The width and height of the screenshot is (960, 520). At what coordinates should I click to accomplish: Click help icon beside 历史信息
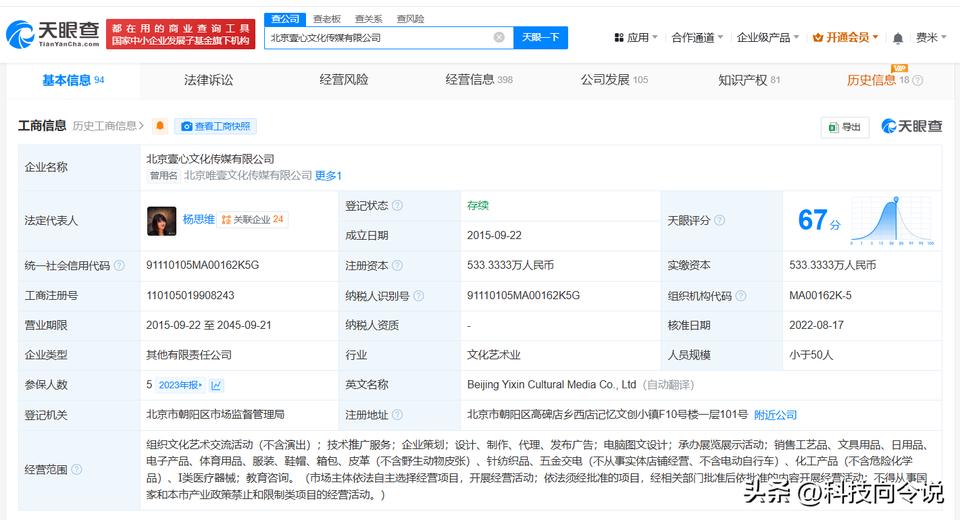click(x=918, y=80)
